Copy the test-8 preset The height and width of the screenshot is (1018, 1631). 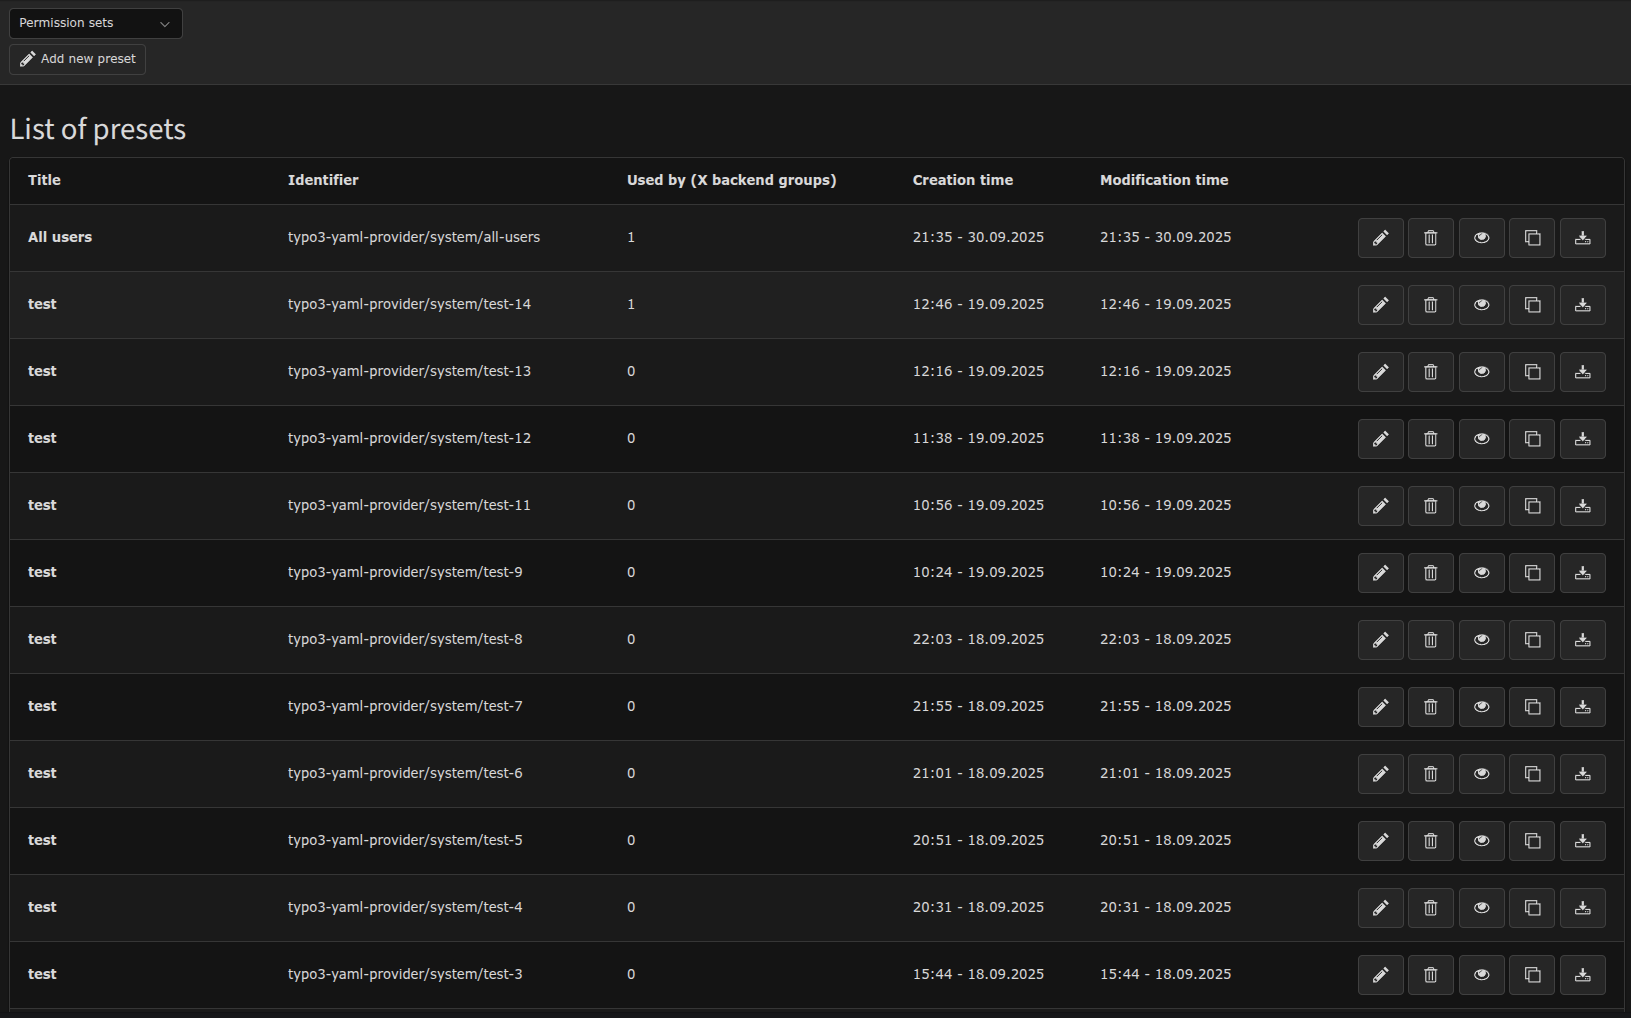point(1532,640)
